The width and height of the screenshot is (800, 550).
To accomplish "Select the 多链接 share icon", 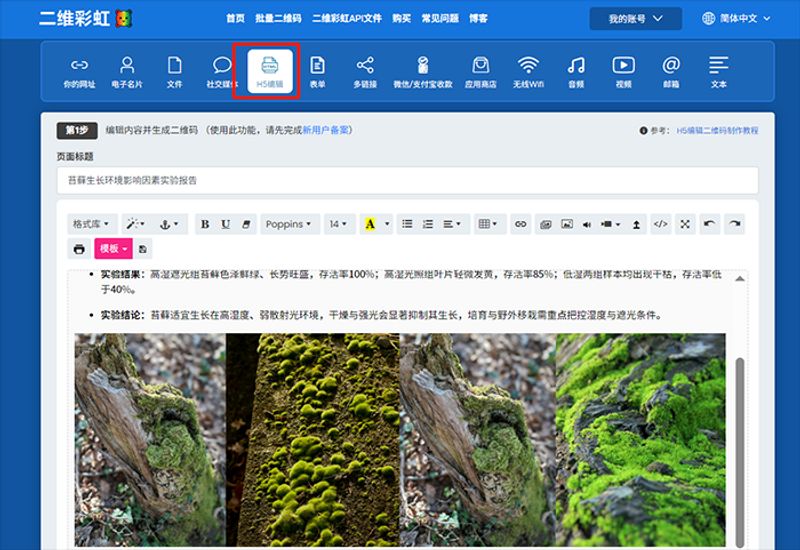I will coord(365,71).
